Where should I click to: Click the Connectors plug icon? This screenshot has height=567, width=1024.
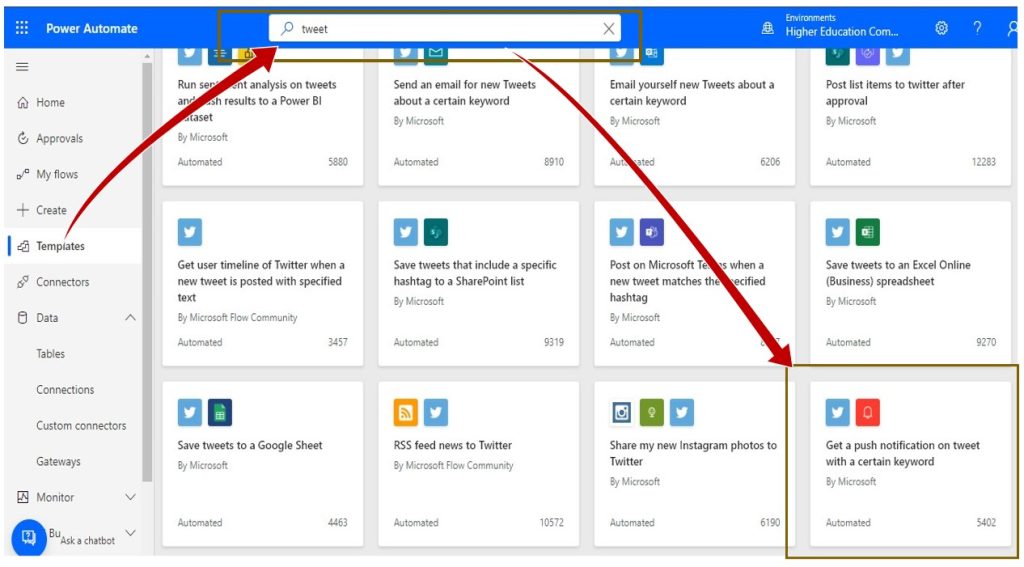click(23, 282)
